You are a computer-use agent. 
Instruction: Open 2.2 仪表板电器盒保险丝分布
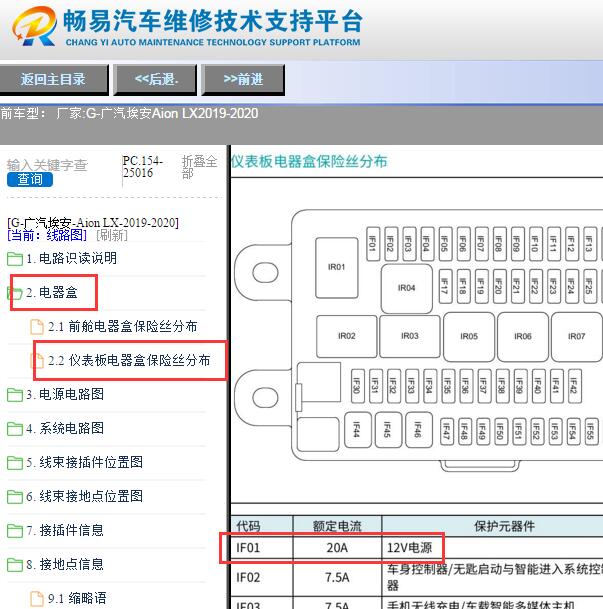click(x=129, y=360)
